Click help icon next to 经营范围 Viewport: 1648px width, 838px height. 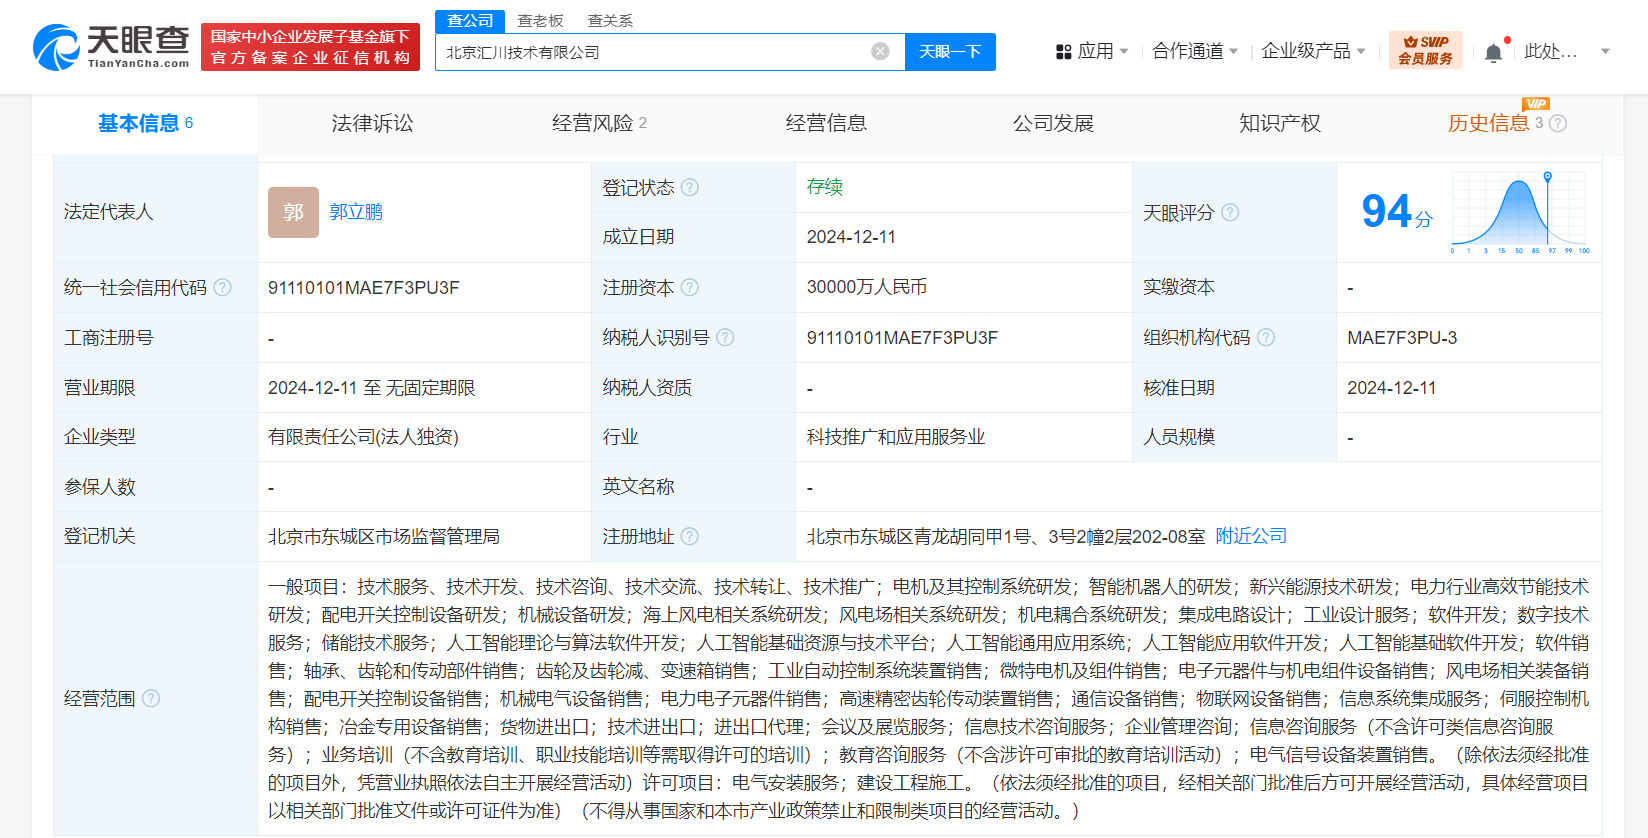(x=151, y=699)
